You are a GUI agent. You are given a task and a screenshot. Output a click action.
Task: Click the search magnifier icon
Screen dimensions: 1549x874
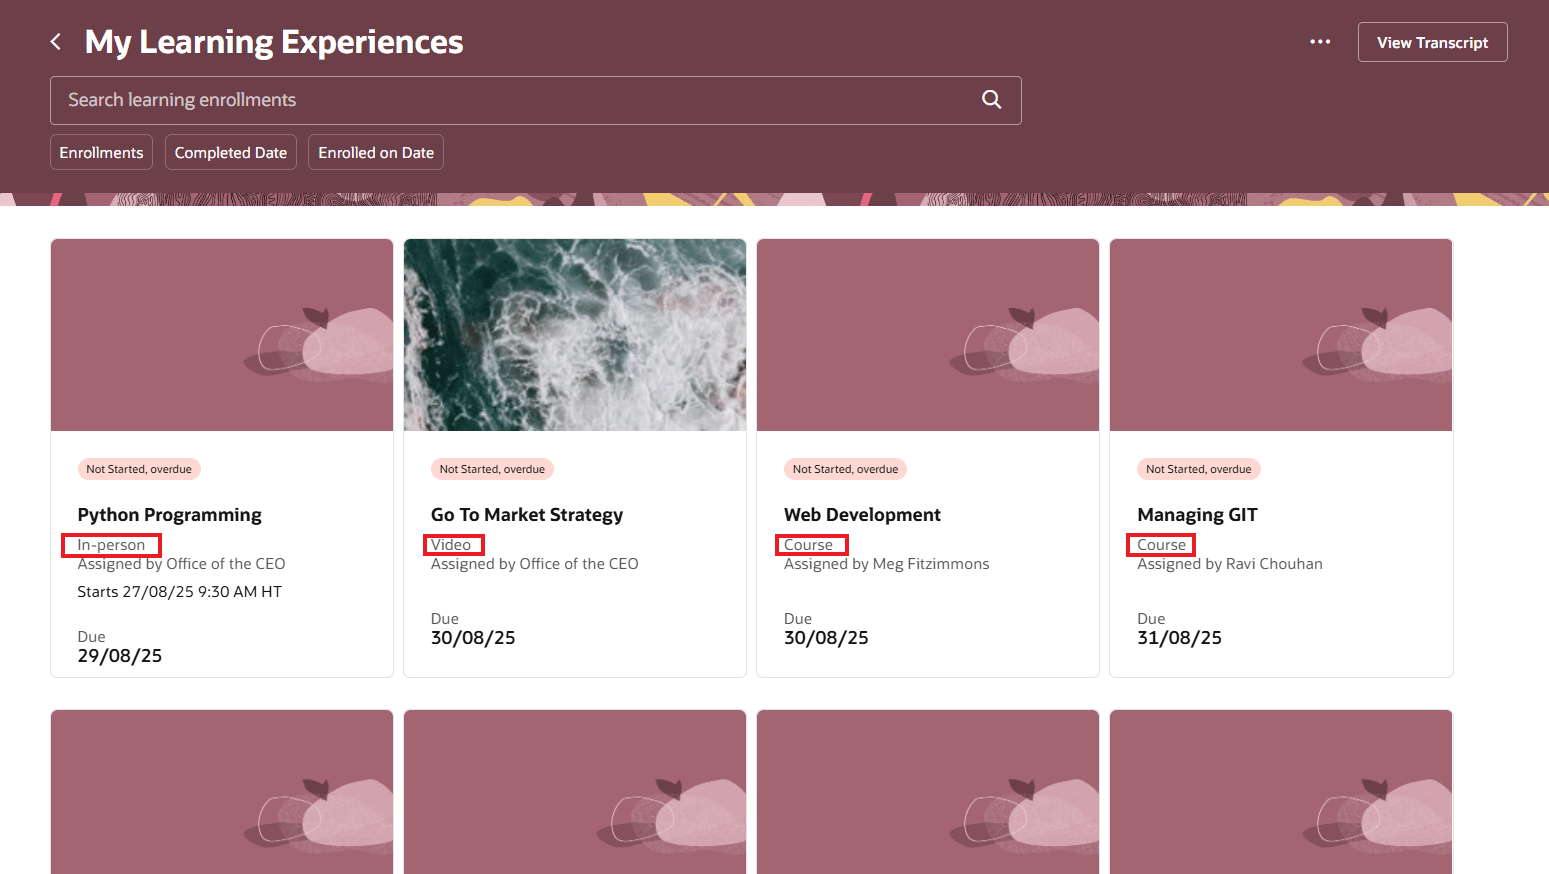(x=991, y=100)
